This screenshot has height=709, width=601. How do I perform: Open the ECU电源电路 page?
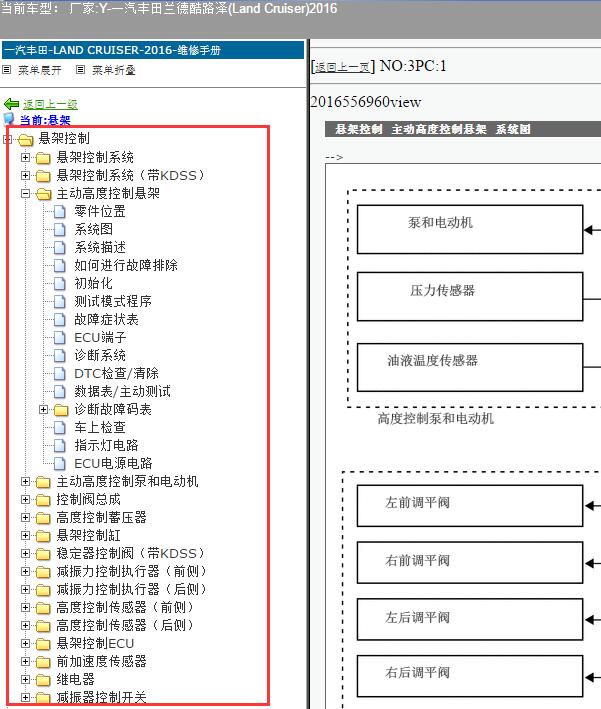pyautogui.click(x=113, y=463)
